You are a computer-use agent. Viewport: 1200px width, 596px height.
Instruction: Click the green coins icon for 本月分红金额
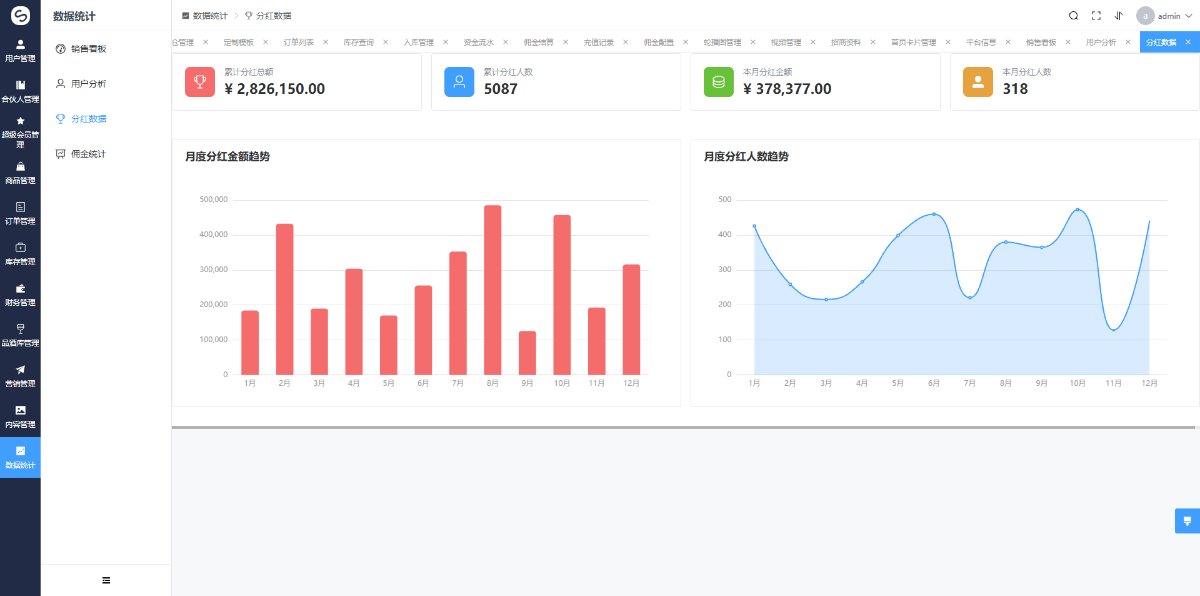coord(719,82)
